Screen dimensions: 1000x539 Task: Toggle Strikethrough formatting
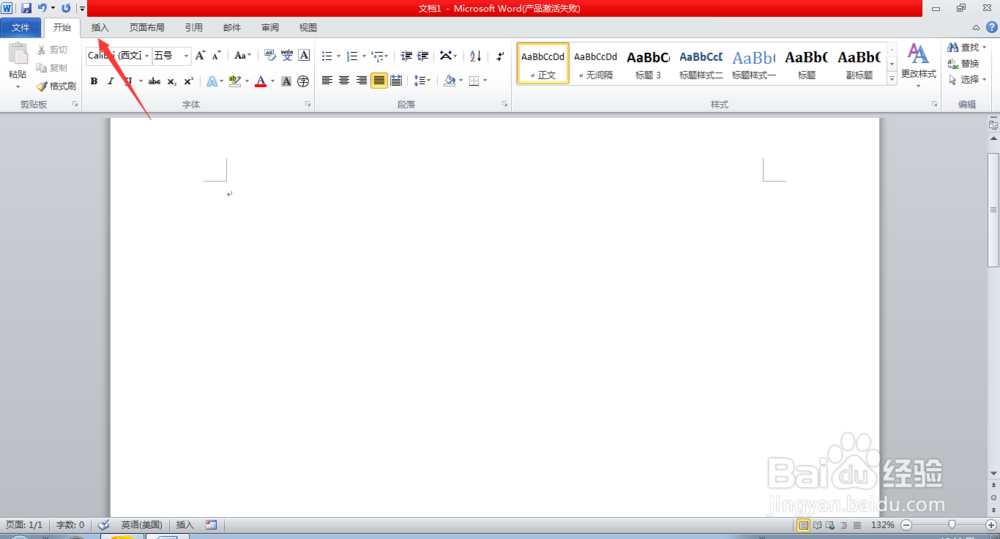click(154, 81)
